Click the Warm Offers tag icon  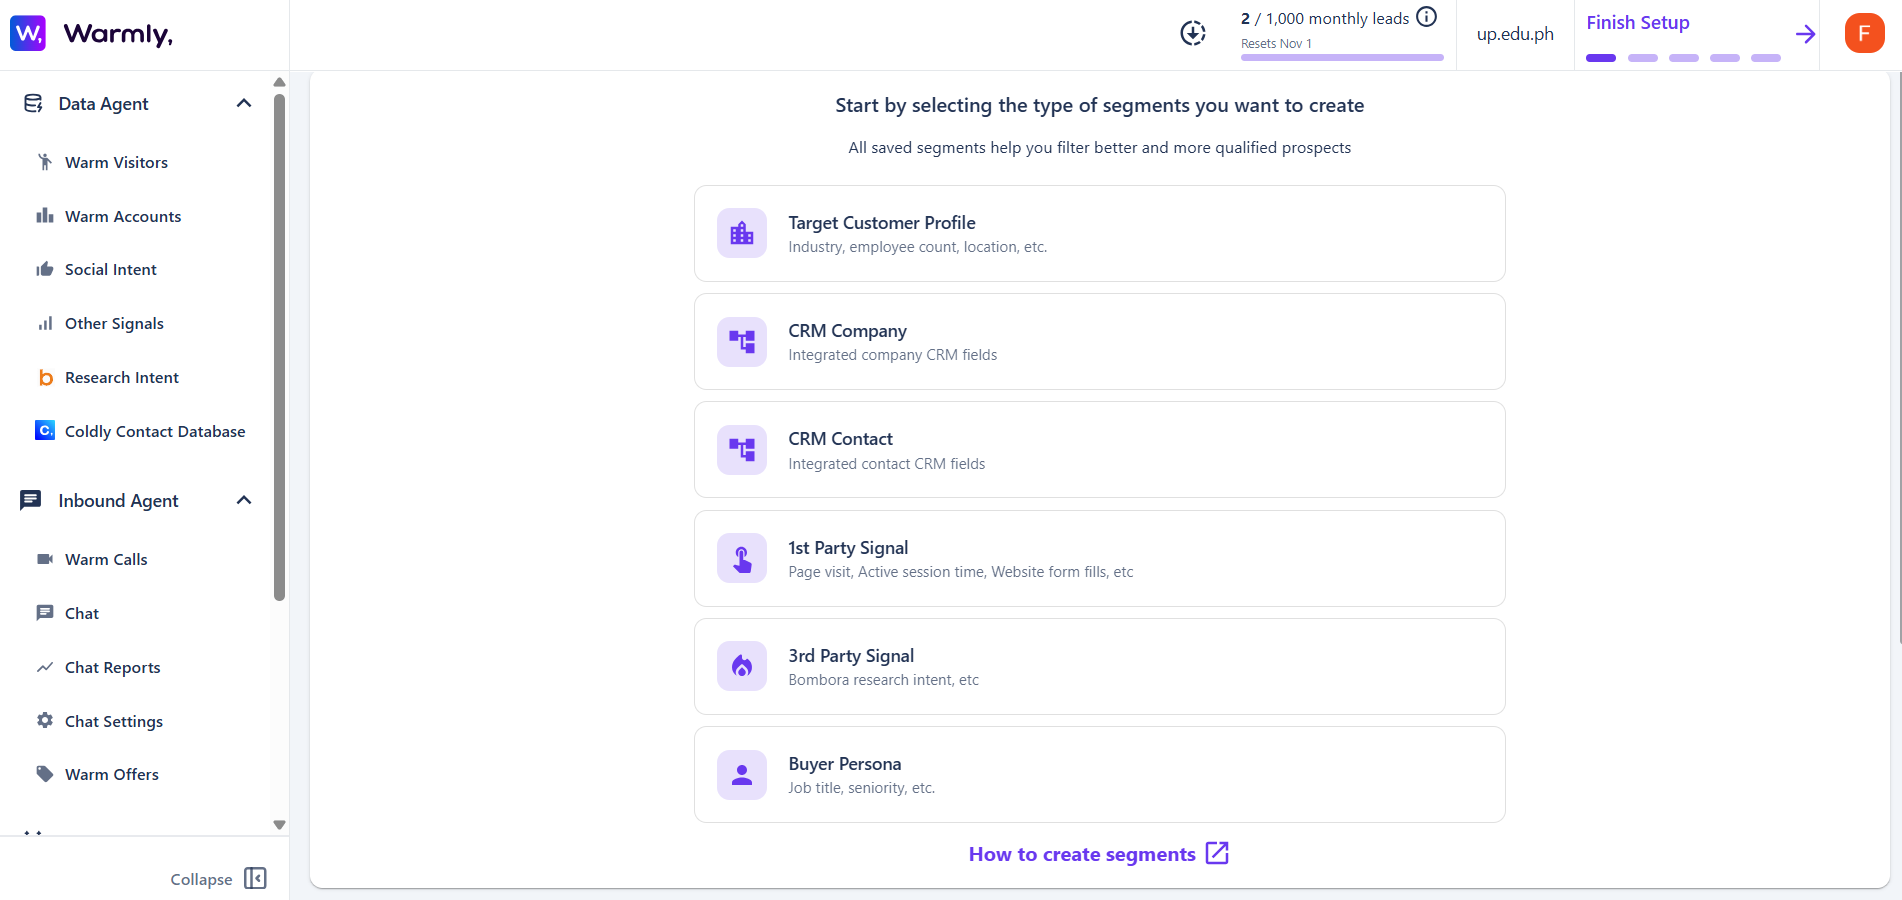click(45, 773)
